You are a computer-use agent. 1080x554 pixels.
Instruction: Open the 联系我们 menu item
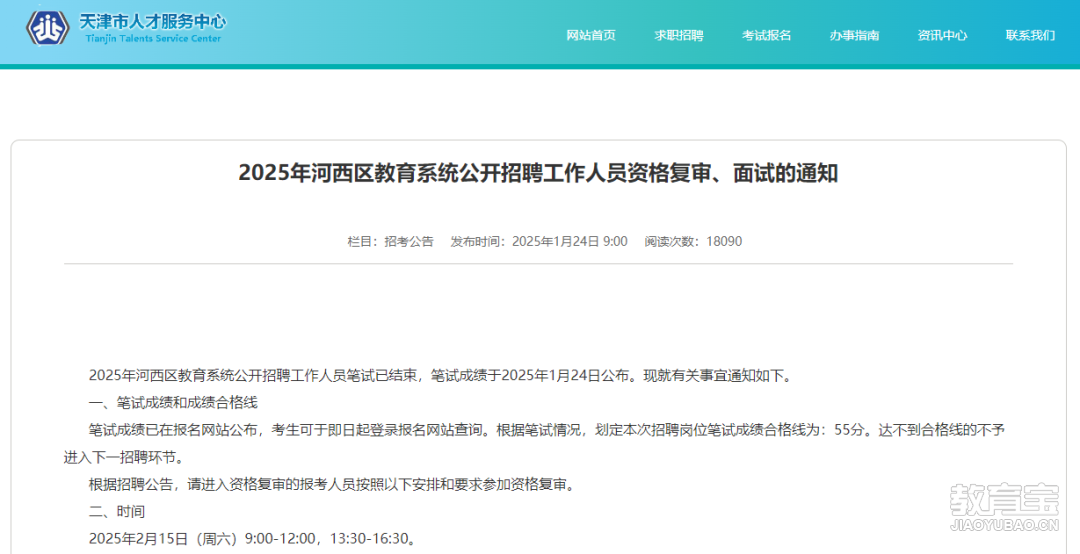point(1030,35)
